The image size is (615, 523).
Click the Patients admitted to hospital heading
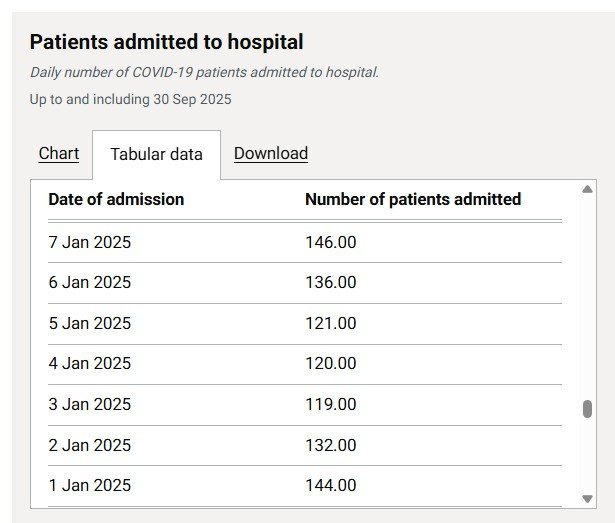166,42
